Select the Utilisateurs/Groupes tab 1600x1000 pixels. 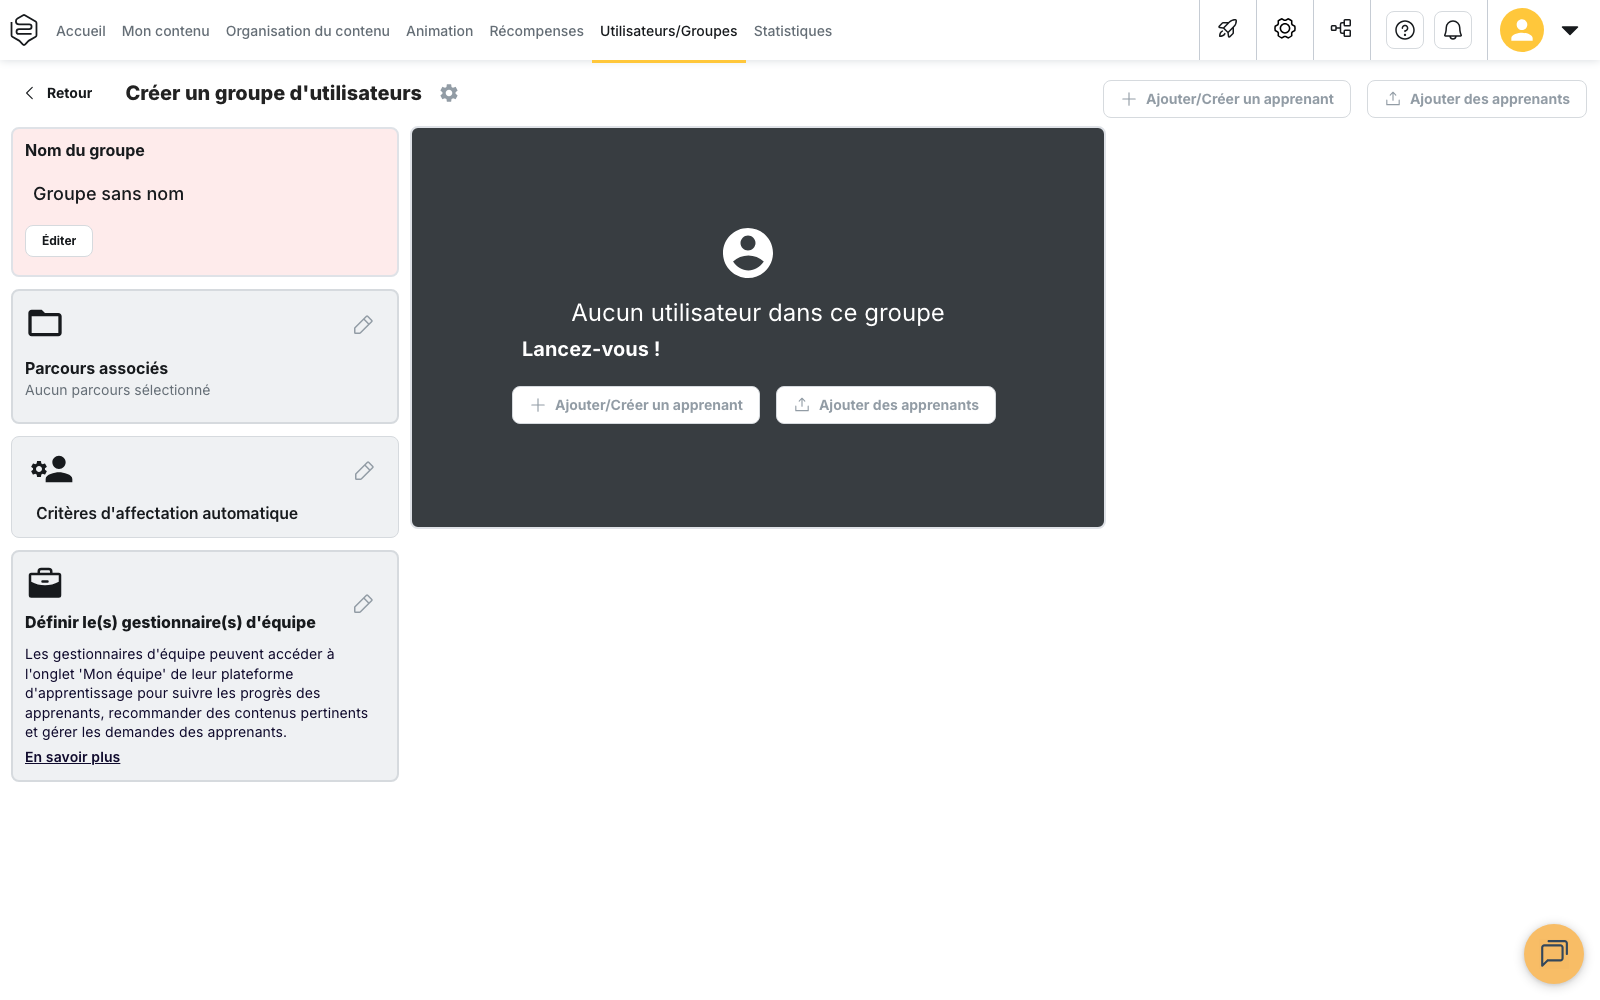(669, 31)
